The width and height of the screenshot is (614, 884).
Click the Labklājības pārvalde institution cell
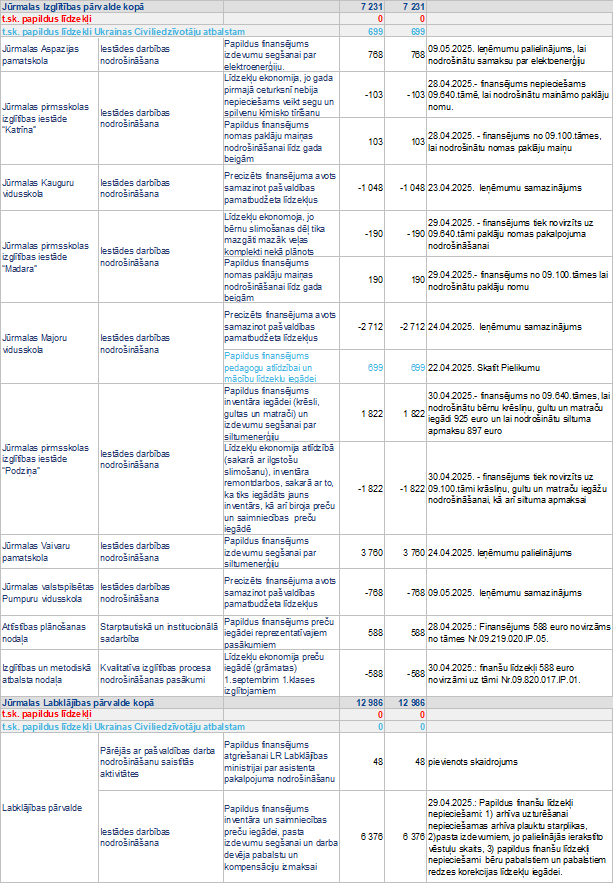48,807
